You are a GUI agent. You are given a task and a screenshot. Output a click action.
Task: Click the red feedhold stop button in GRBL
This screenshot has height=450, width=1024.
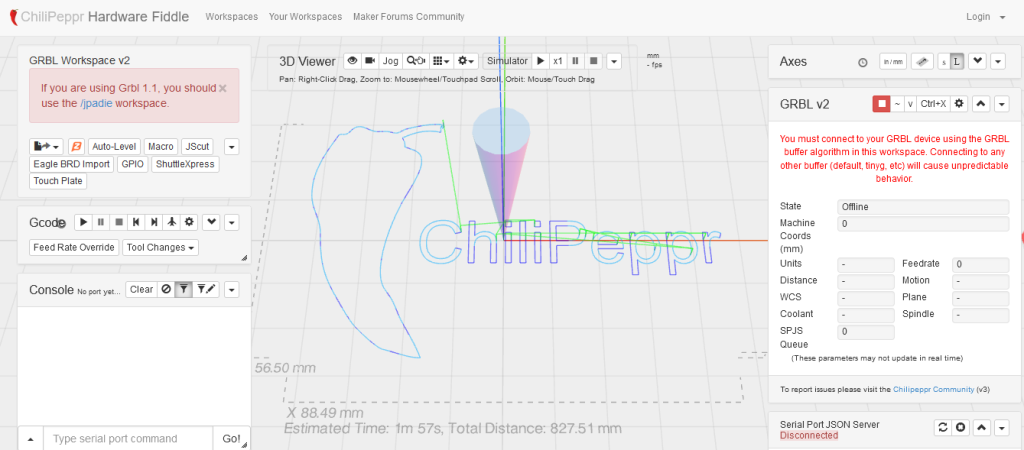coord(882,103)
